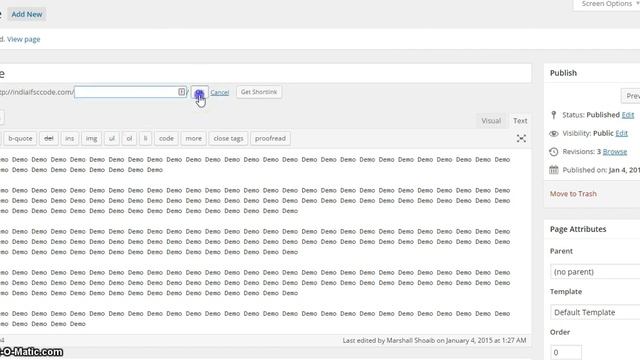Click the Add New page button
640x360 pixels.
click(x=27, y=14)
